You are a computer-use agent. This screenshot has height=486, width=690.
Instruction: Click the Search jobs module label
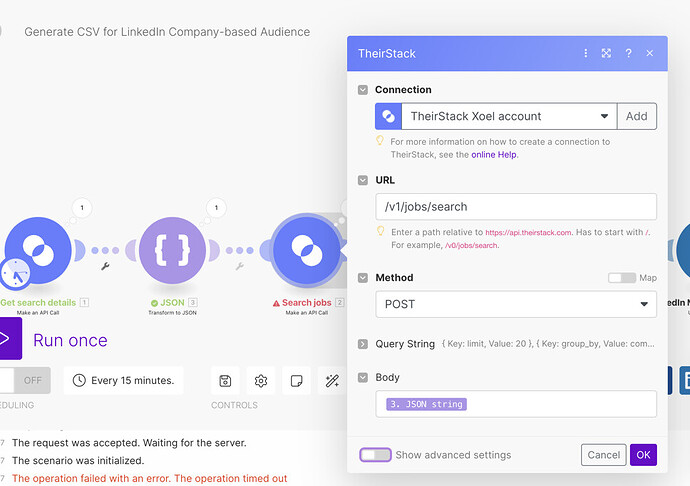tap(307, 303)
